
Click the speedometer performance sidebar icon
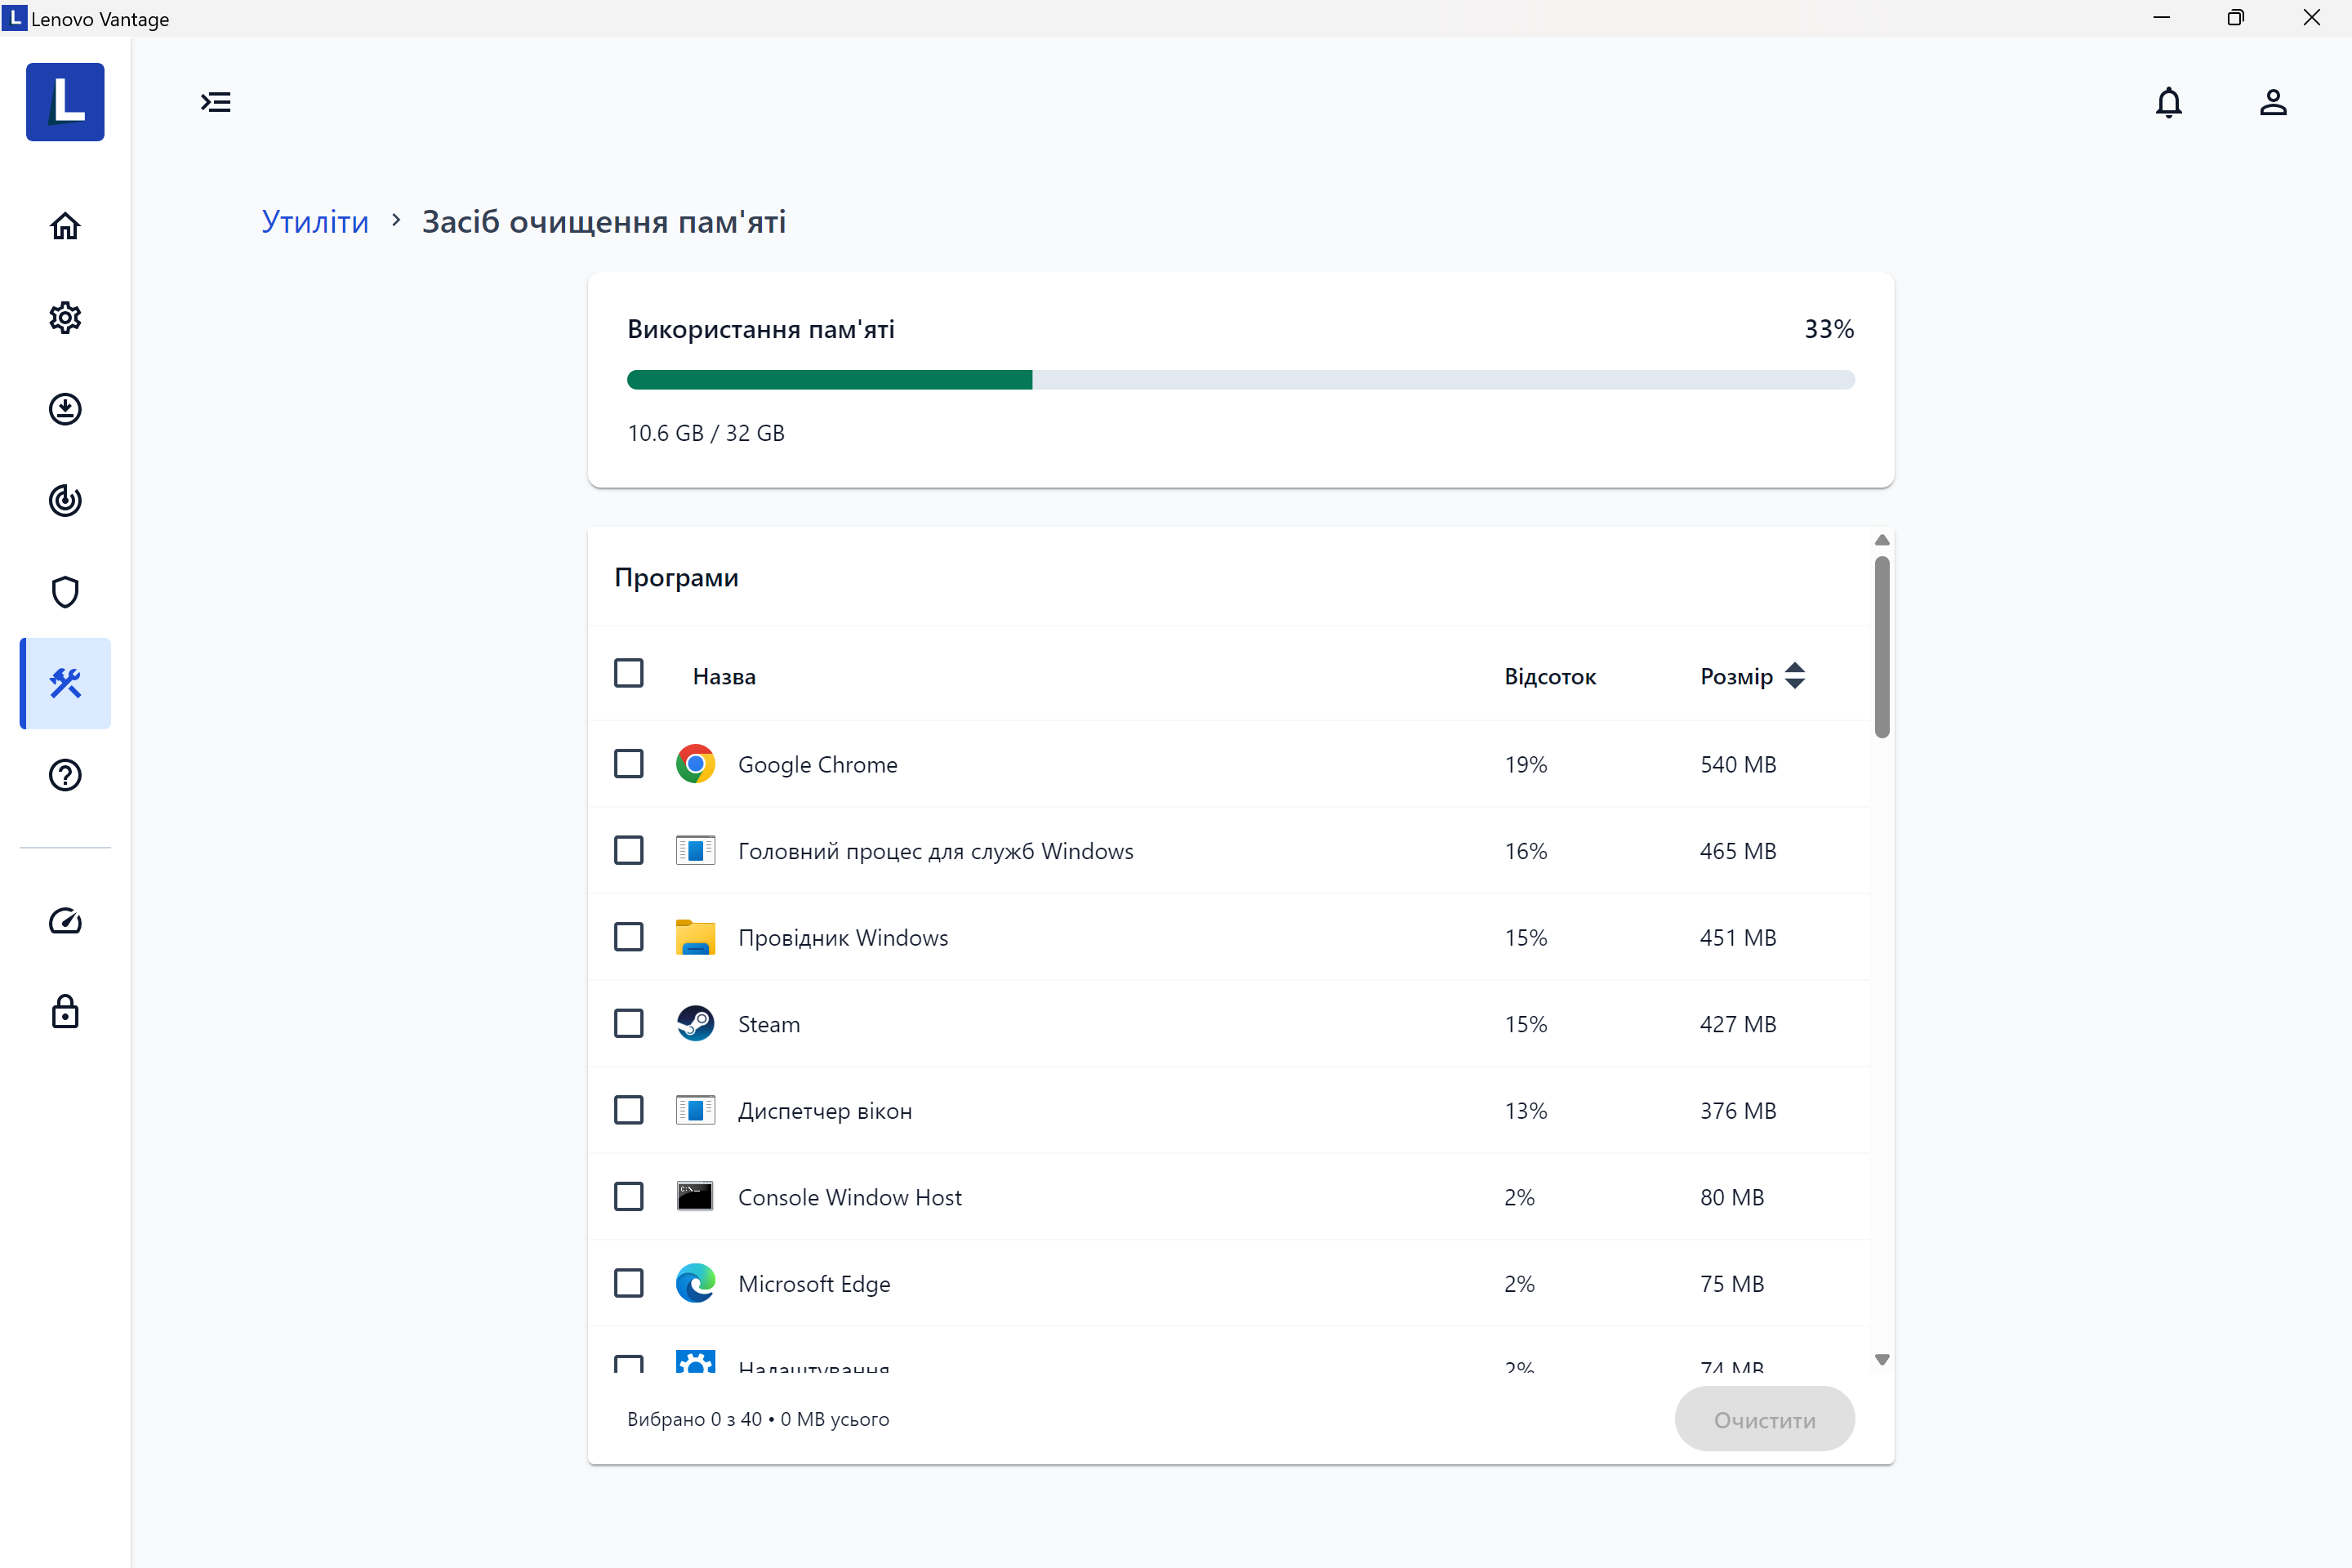point(65,921)
